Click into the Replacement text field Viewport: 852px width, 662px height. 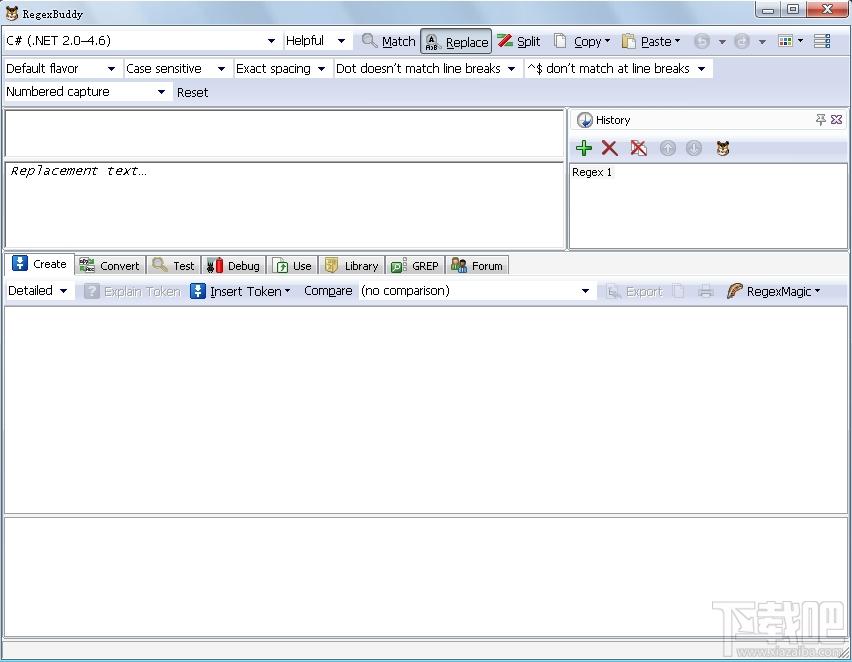coord(285,205)
